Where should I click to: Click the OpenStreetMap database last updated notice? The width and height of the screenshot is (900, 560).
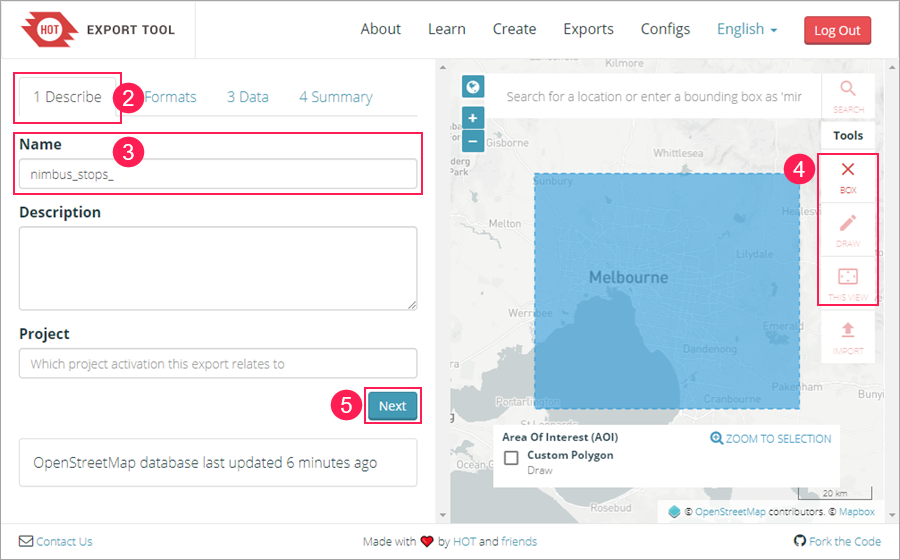pos(218,463)
